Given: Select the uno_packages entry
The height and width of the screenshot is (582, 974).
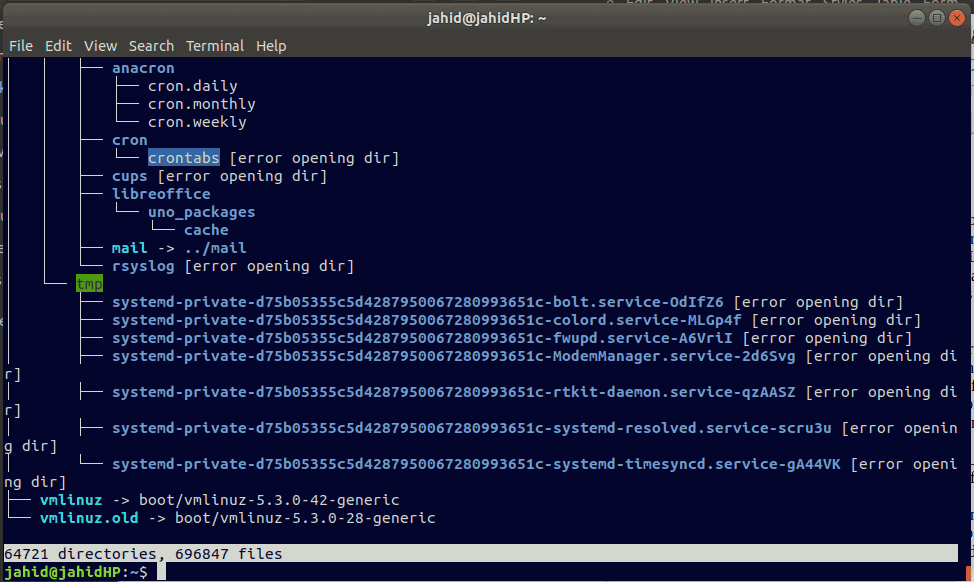Looking at the screenshot, I should (201, 211).
